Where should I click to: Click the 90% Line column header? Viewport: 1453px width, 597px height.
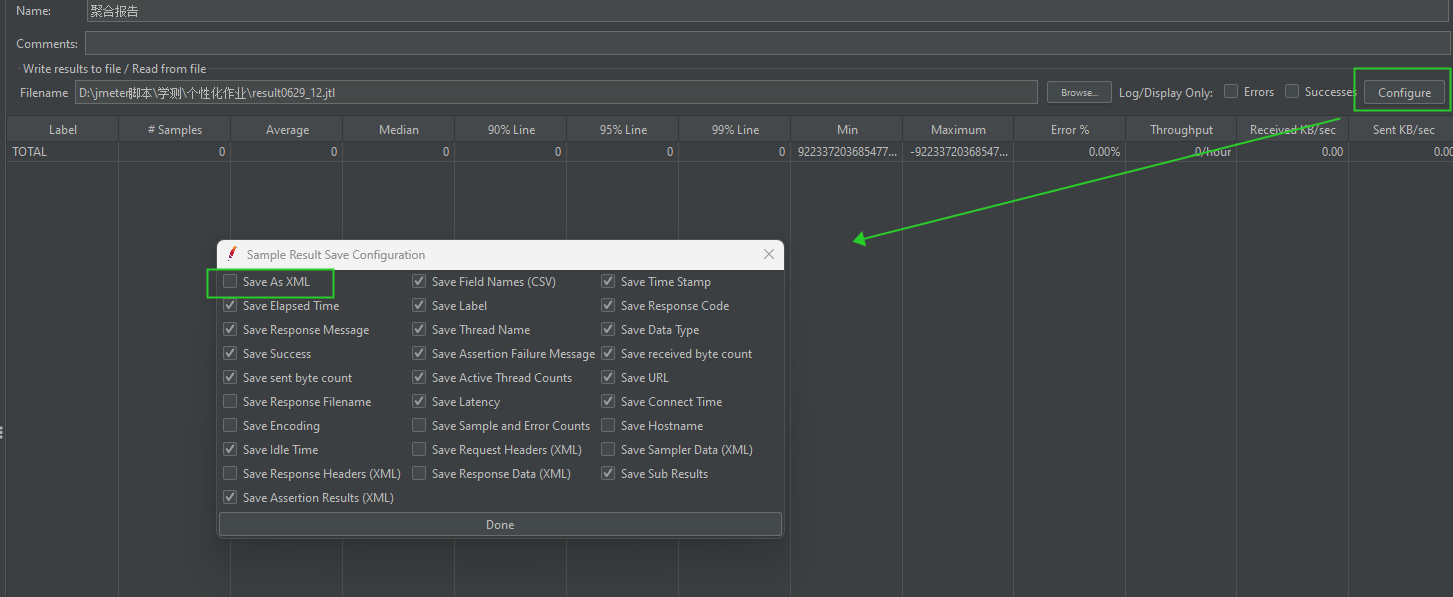coord(511,130)
